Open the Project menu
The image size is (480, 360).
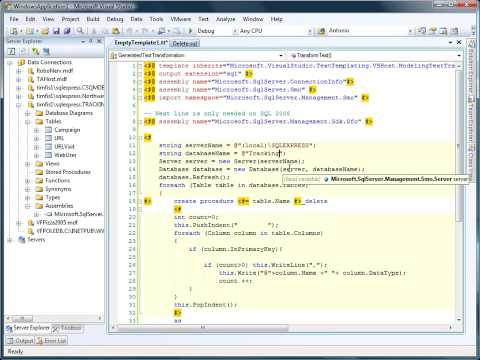tap(71, 19)
